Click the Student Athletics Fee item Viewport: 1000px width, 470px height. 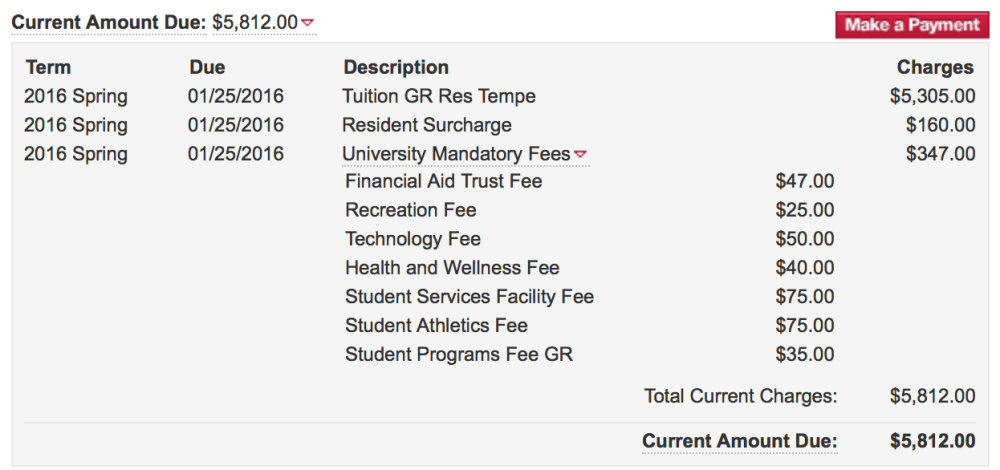coord(436,325)
